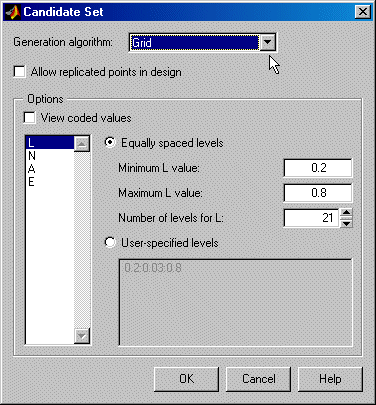Click the Help button
The width and height of the screenshot is (376, 405).
click(x=330, y=379)
